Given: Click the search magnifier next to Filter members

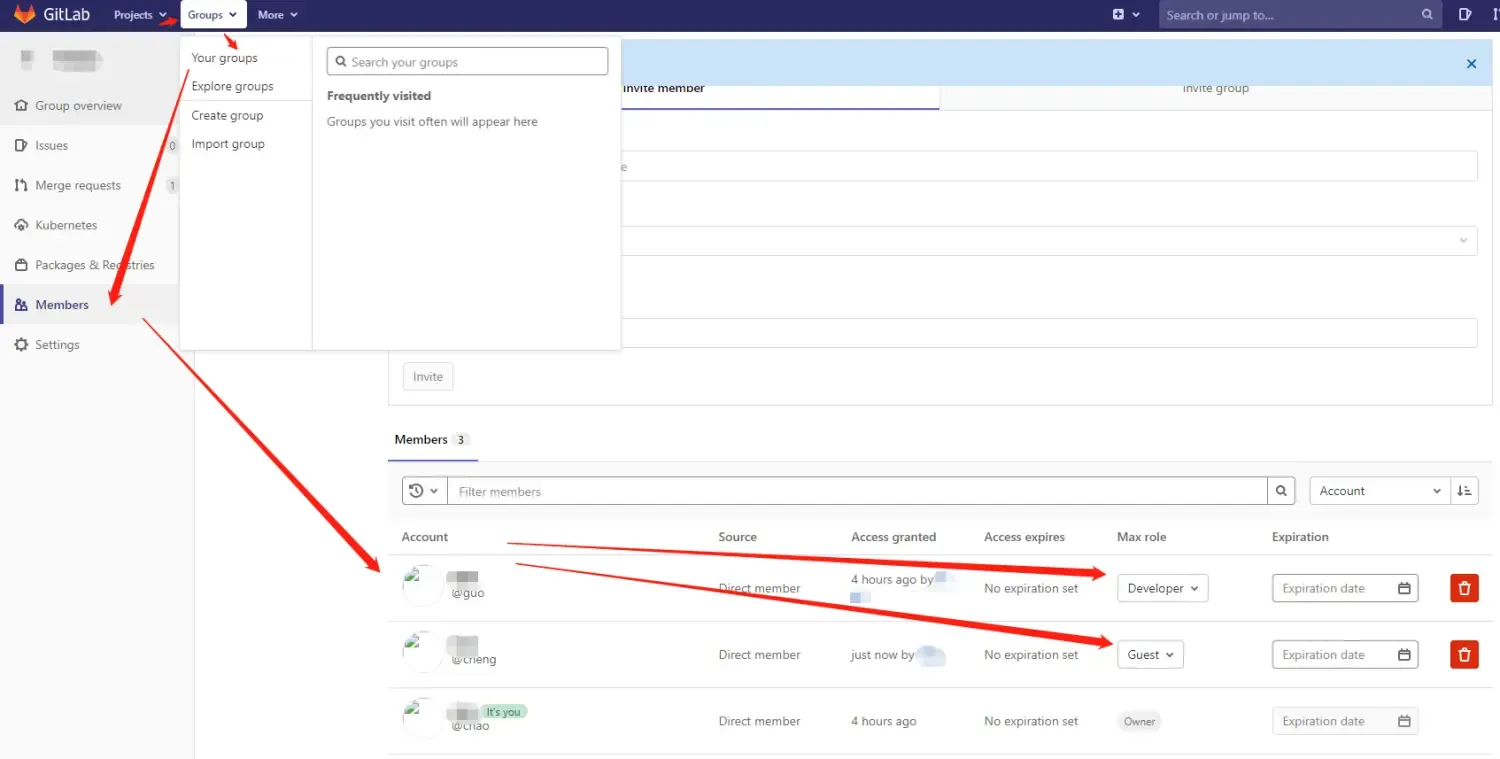Looking at the screenshot, I should pyautogui.click(x=1281, y=491).
